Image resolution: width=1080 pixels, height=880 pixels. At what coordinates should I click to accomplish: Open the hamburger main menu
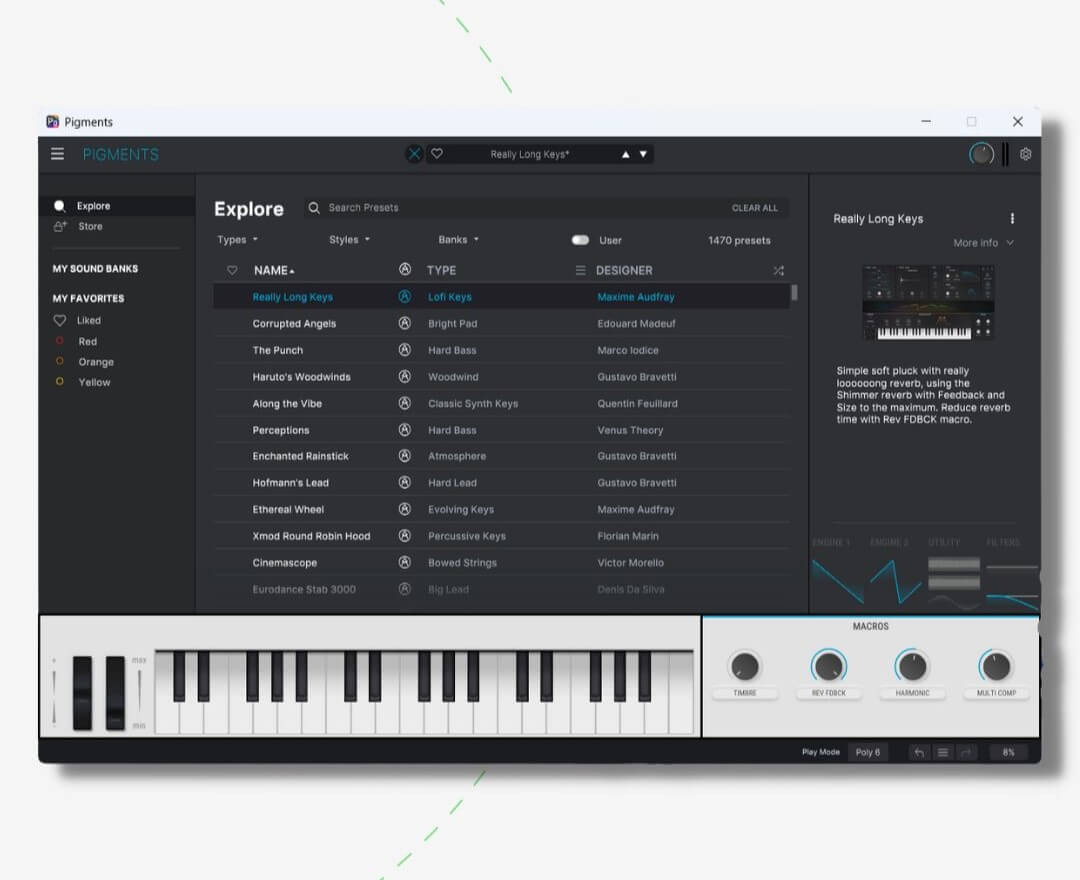[58, 154]
